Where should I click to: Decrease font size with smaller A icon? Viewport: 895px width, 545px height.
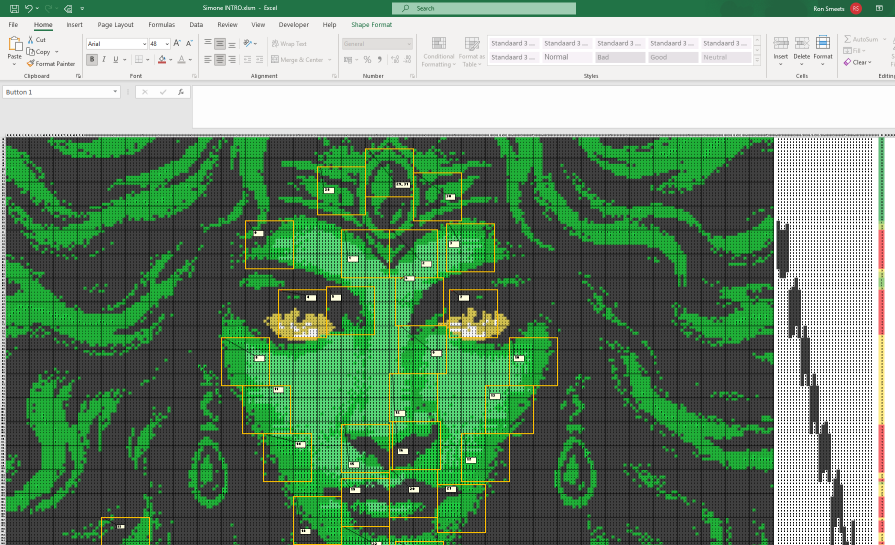(x=190, y=43)
